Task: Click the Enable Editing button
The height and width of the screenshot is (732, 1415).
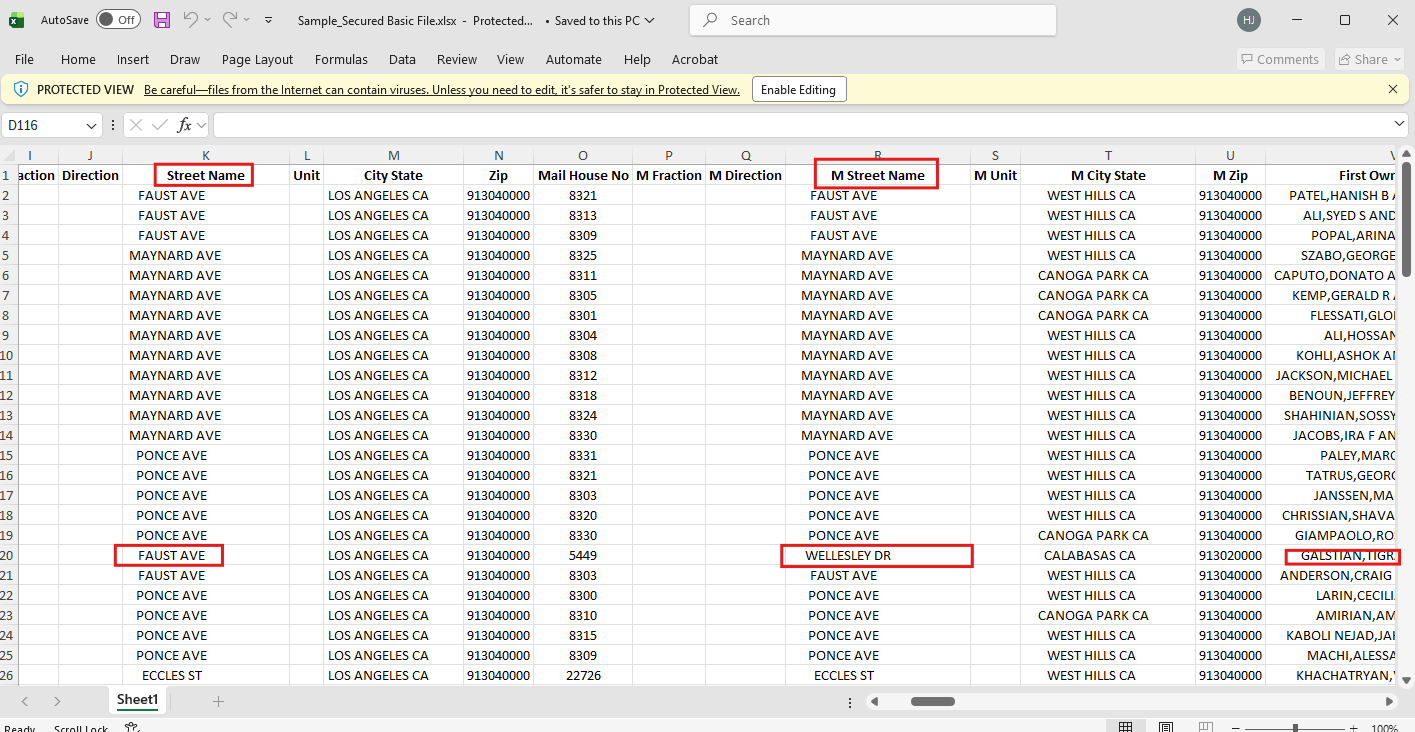Action: point(798,90)
